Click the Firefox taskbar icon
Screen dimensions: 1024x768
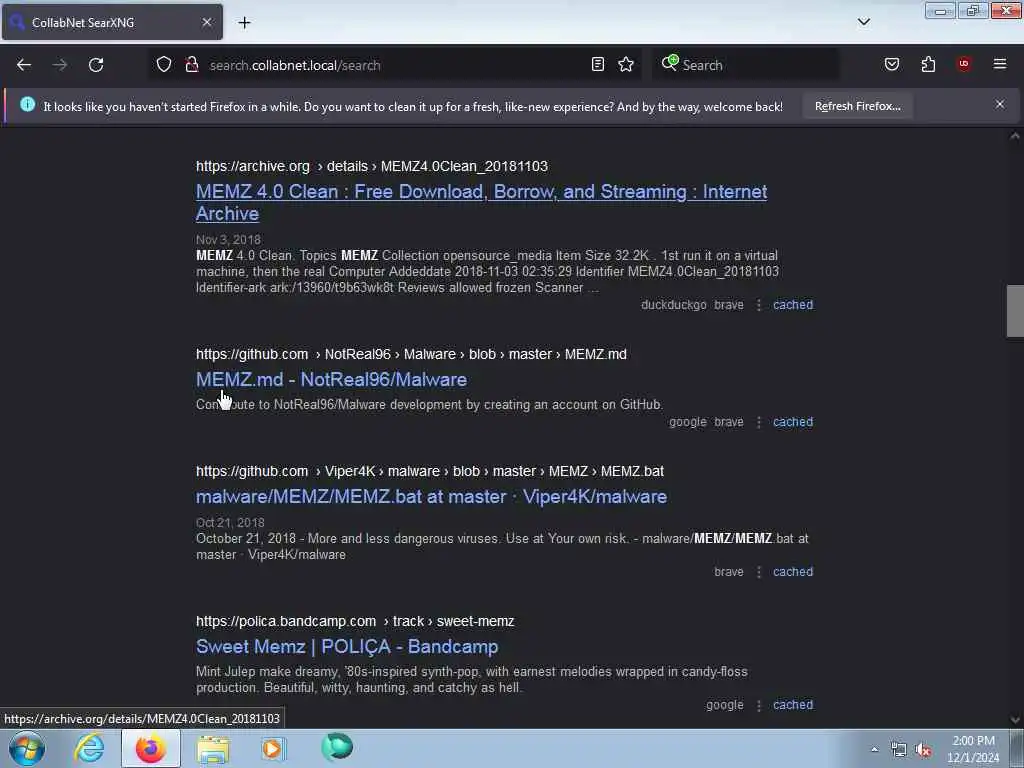150,748
